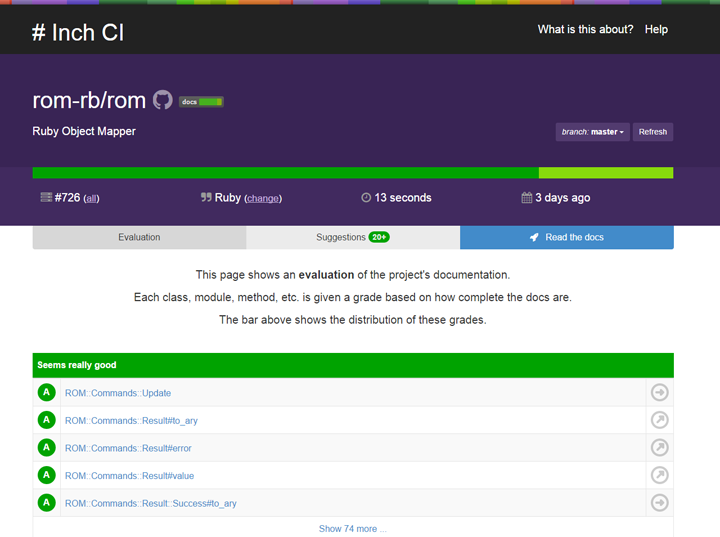Screen dimensions: 720x537
Task: Switch to the Suggestions tab
Action: 353,237
